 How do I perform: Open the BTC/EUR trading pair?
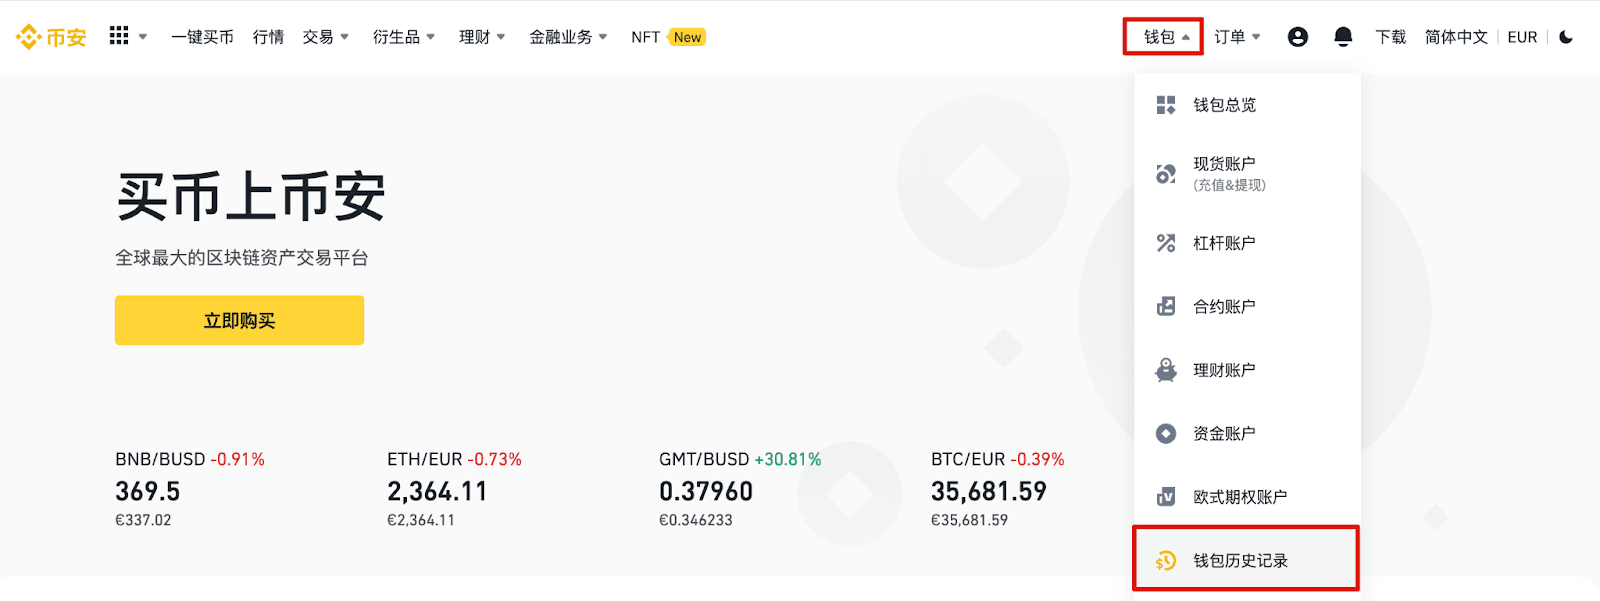968,459
